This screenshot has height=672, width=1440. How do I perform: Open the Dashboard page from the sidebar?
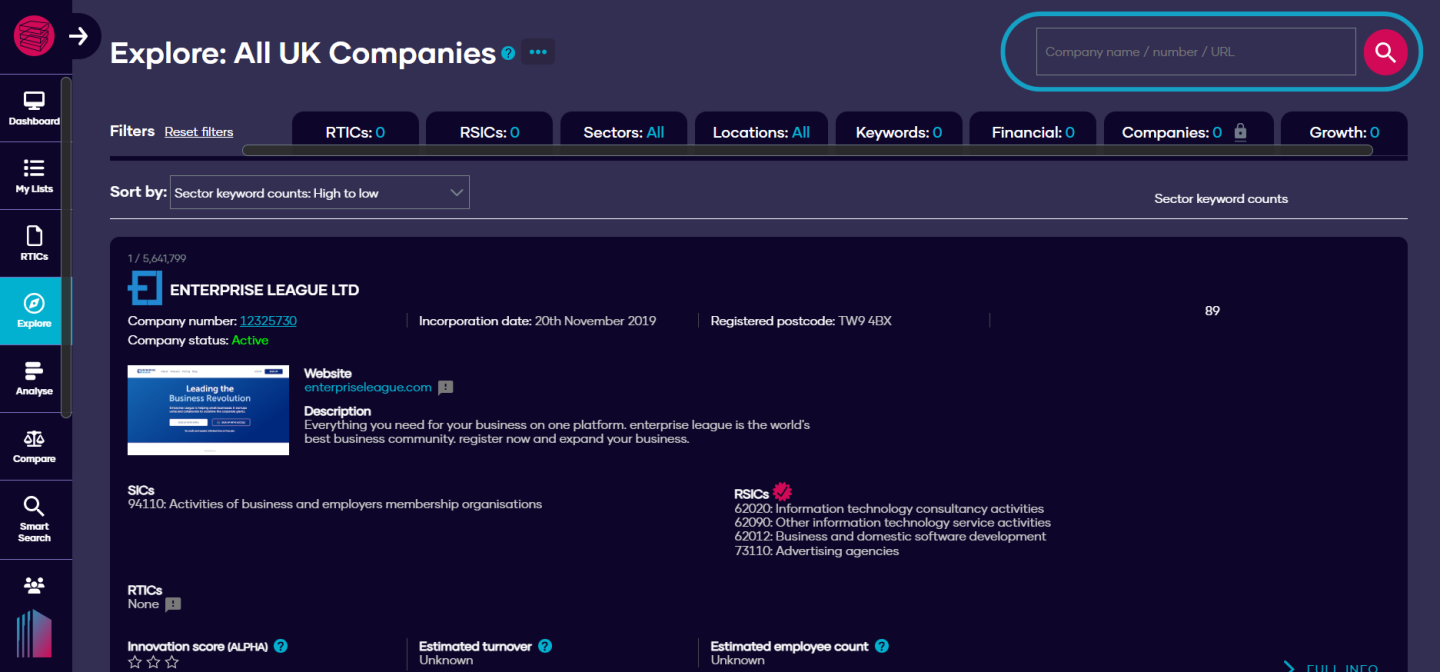(x=34, y=108)
